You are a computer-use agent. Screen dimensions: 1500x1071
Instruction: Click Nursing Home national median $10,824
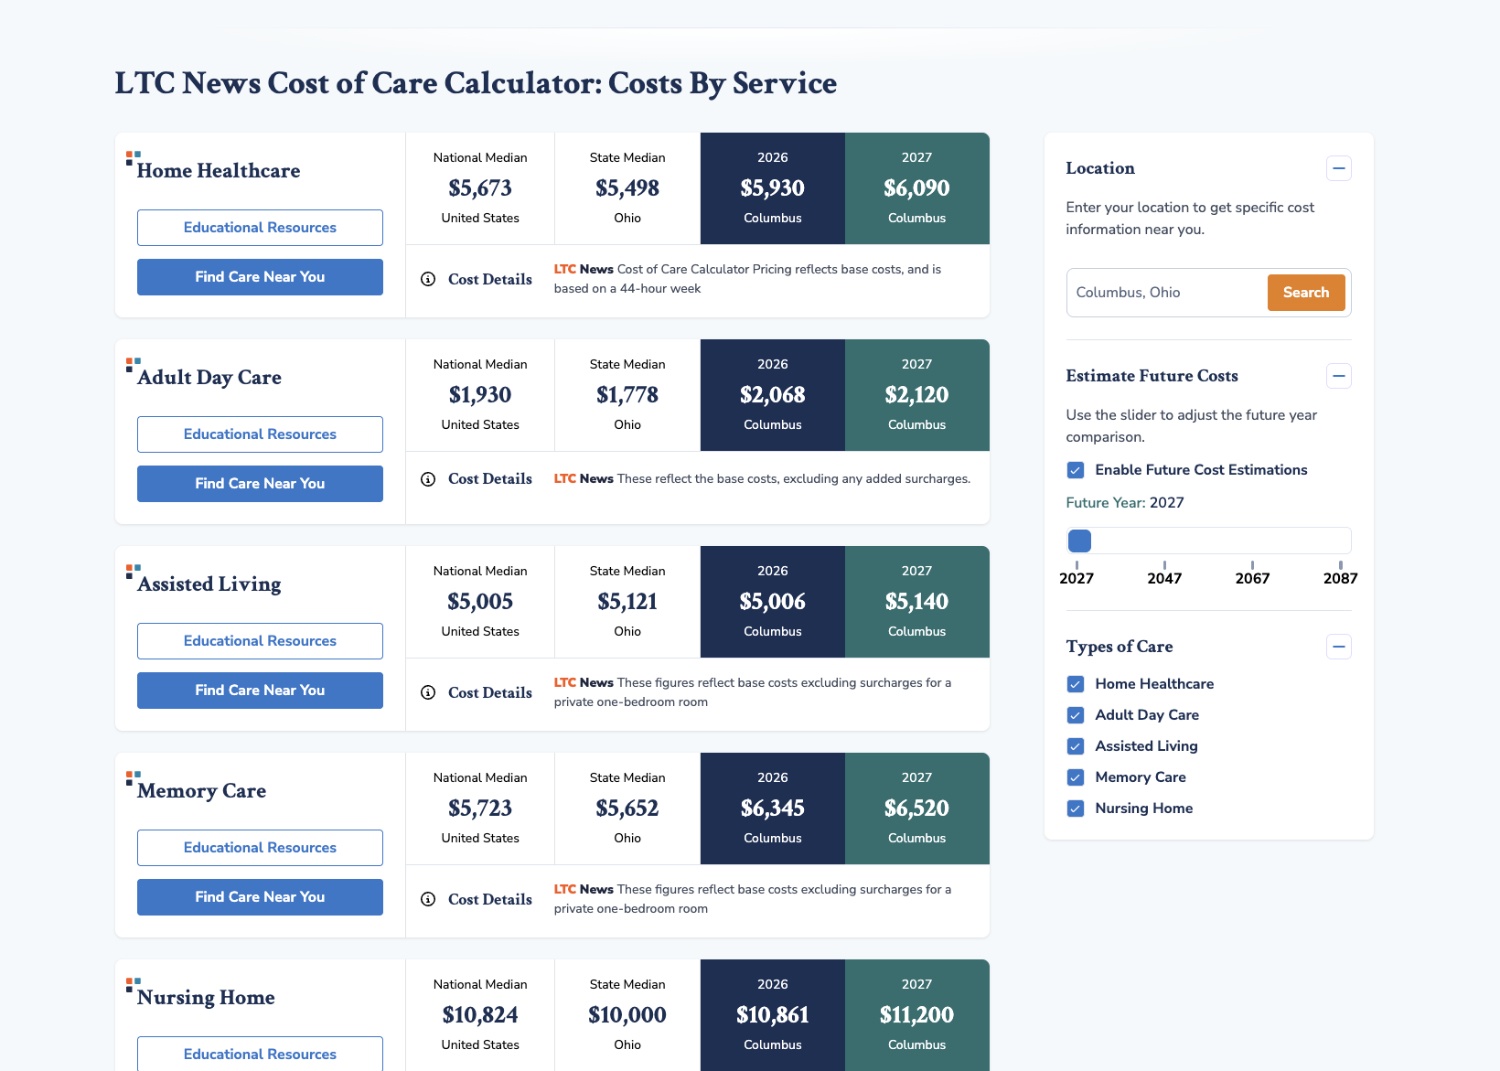tap(480, 1015)
